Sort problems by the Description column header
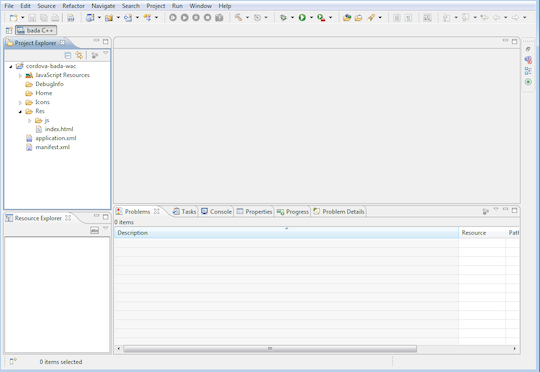Image resolution: width=540 pixels, height=372 pixels. pos(286,233)
